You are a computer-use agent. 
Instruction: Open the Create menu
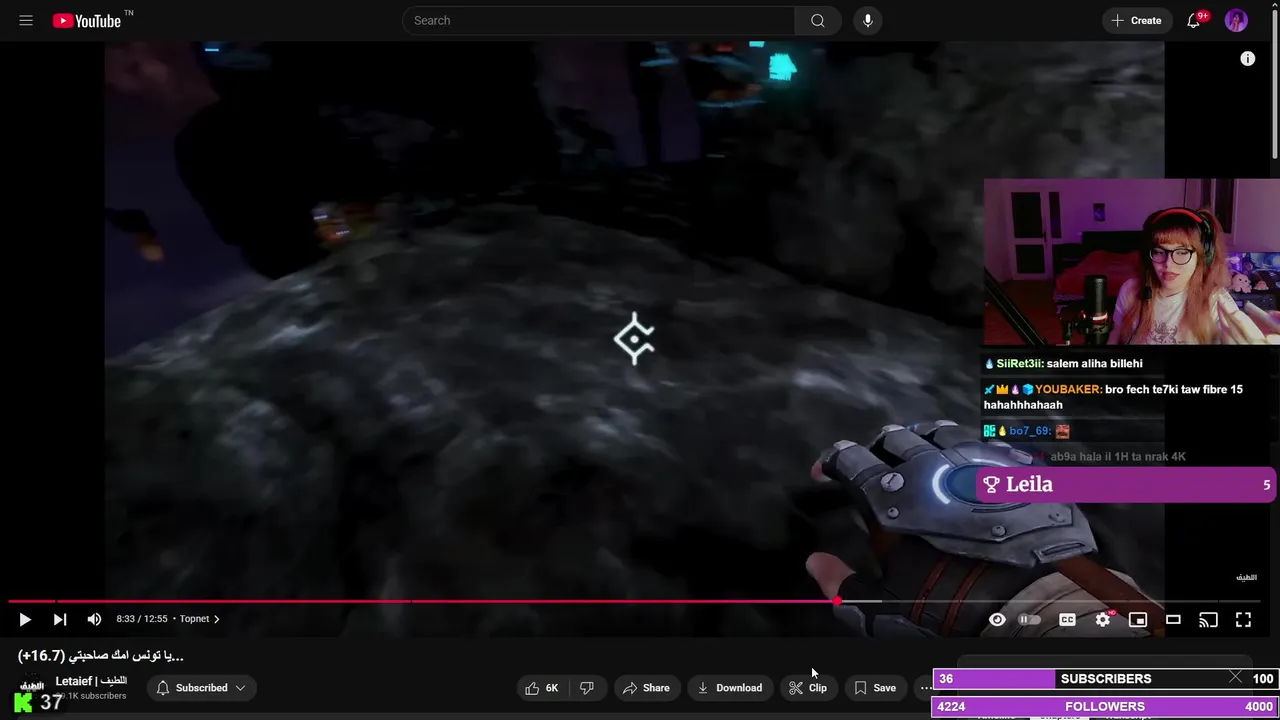(x=1137, y=20)
